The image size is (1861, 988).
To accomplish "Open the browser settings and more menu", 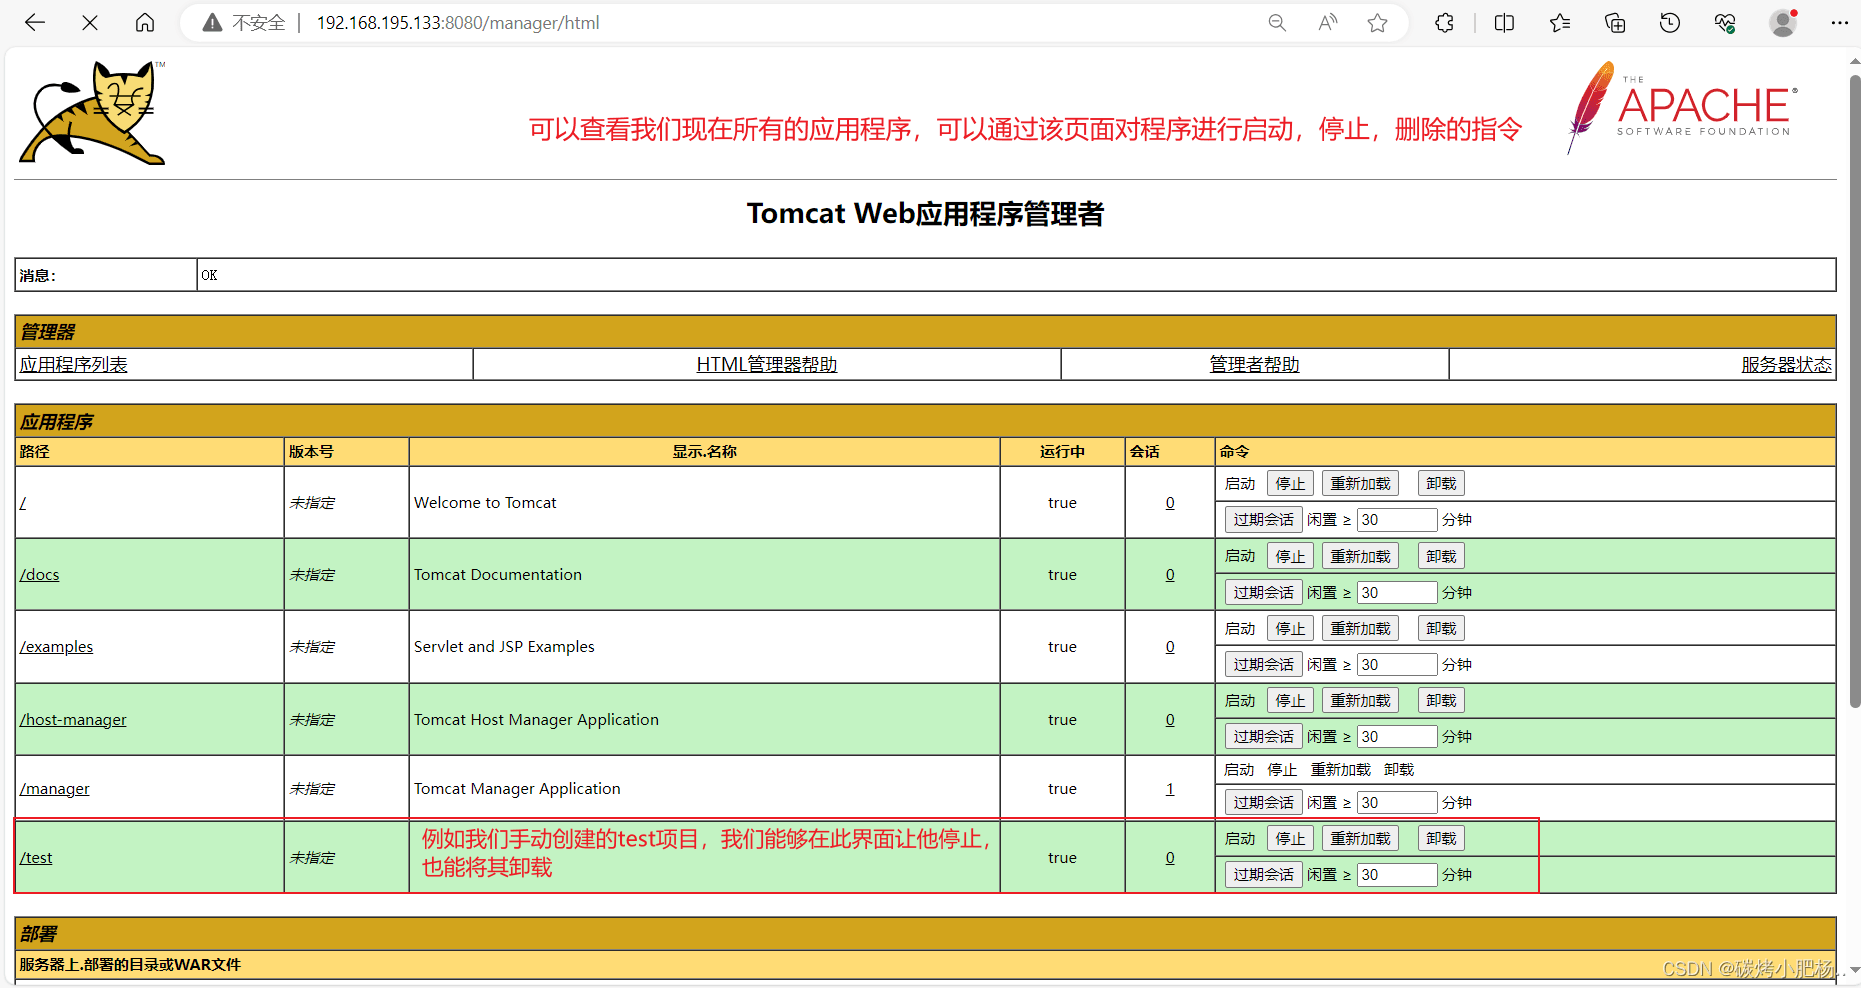I will click(1839, 23).
